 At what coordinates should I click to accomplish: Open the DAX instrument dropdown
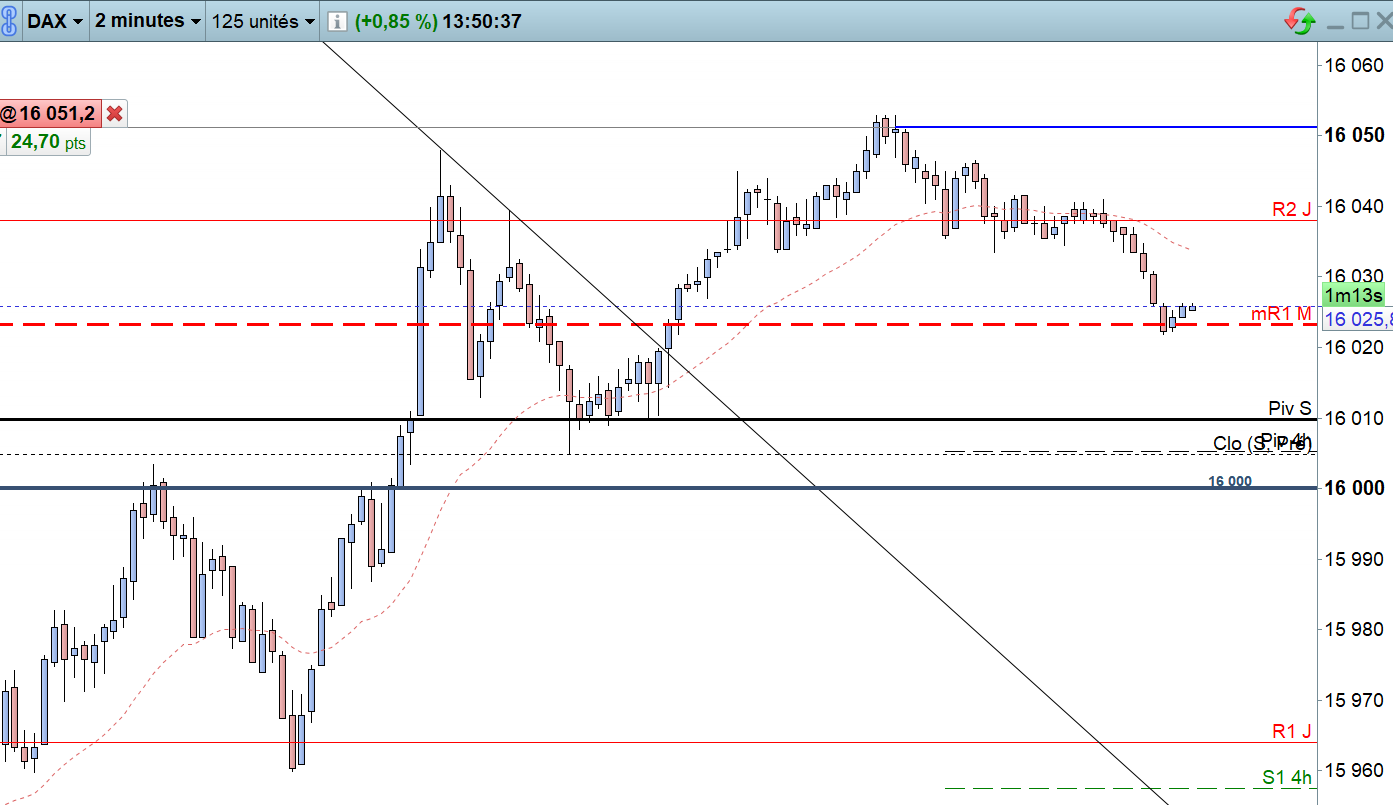click(x=55, y=21)
